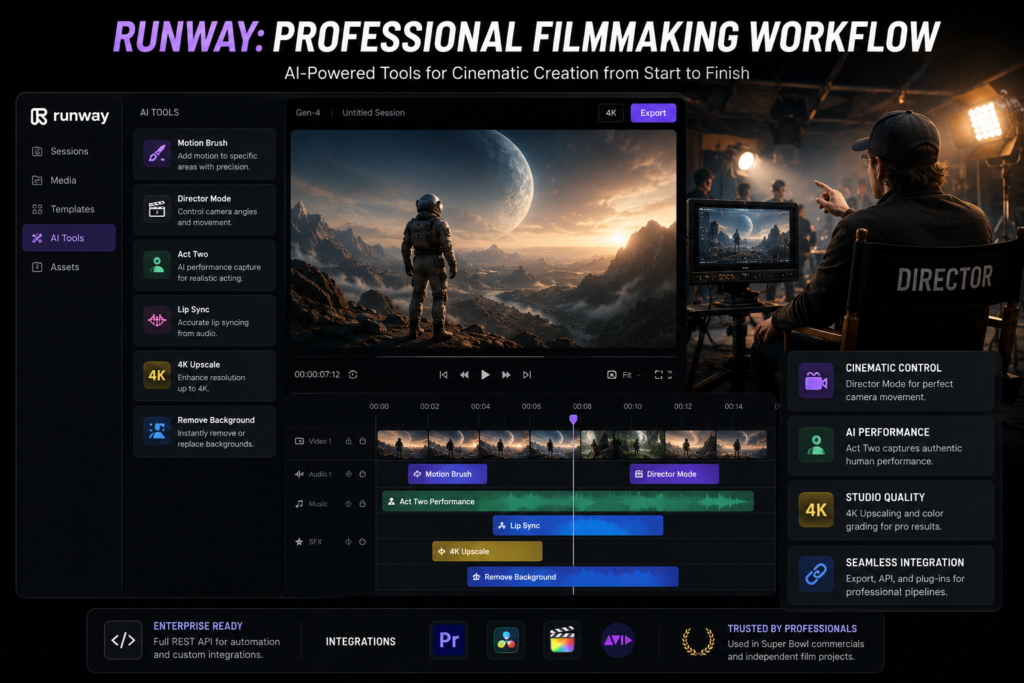Lock the Audio 1 track
This screenshot has width=1024, height=683.
coord(362,474)
